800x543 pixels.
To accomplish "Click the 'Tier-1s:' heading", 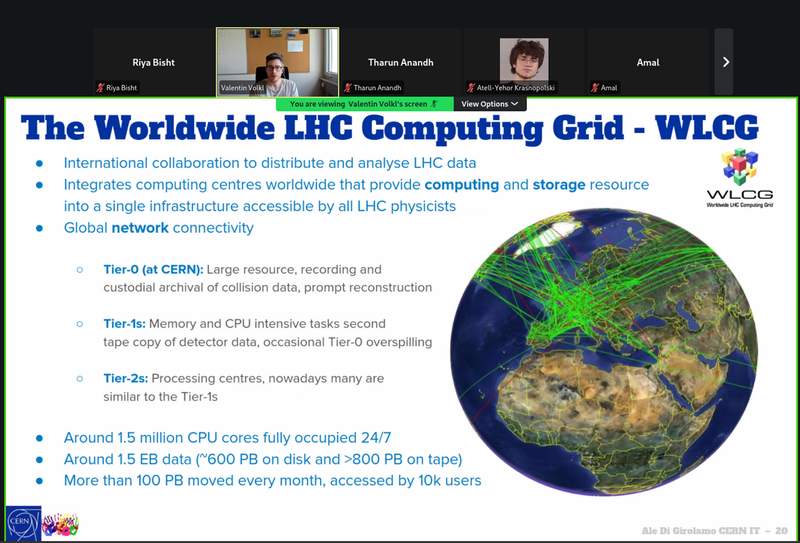I will pos(124,324).
